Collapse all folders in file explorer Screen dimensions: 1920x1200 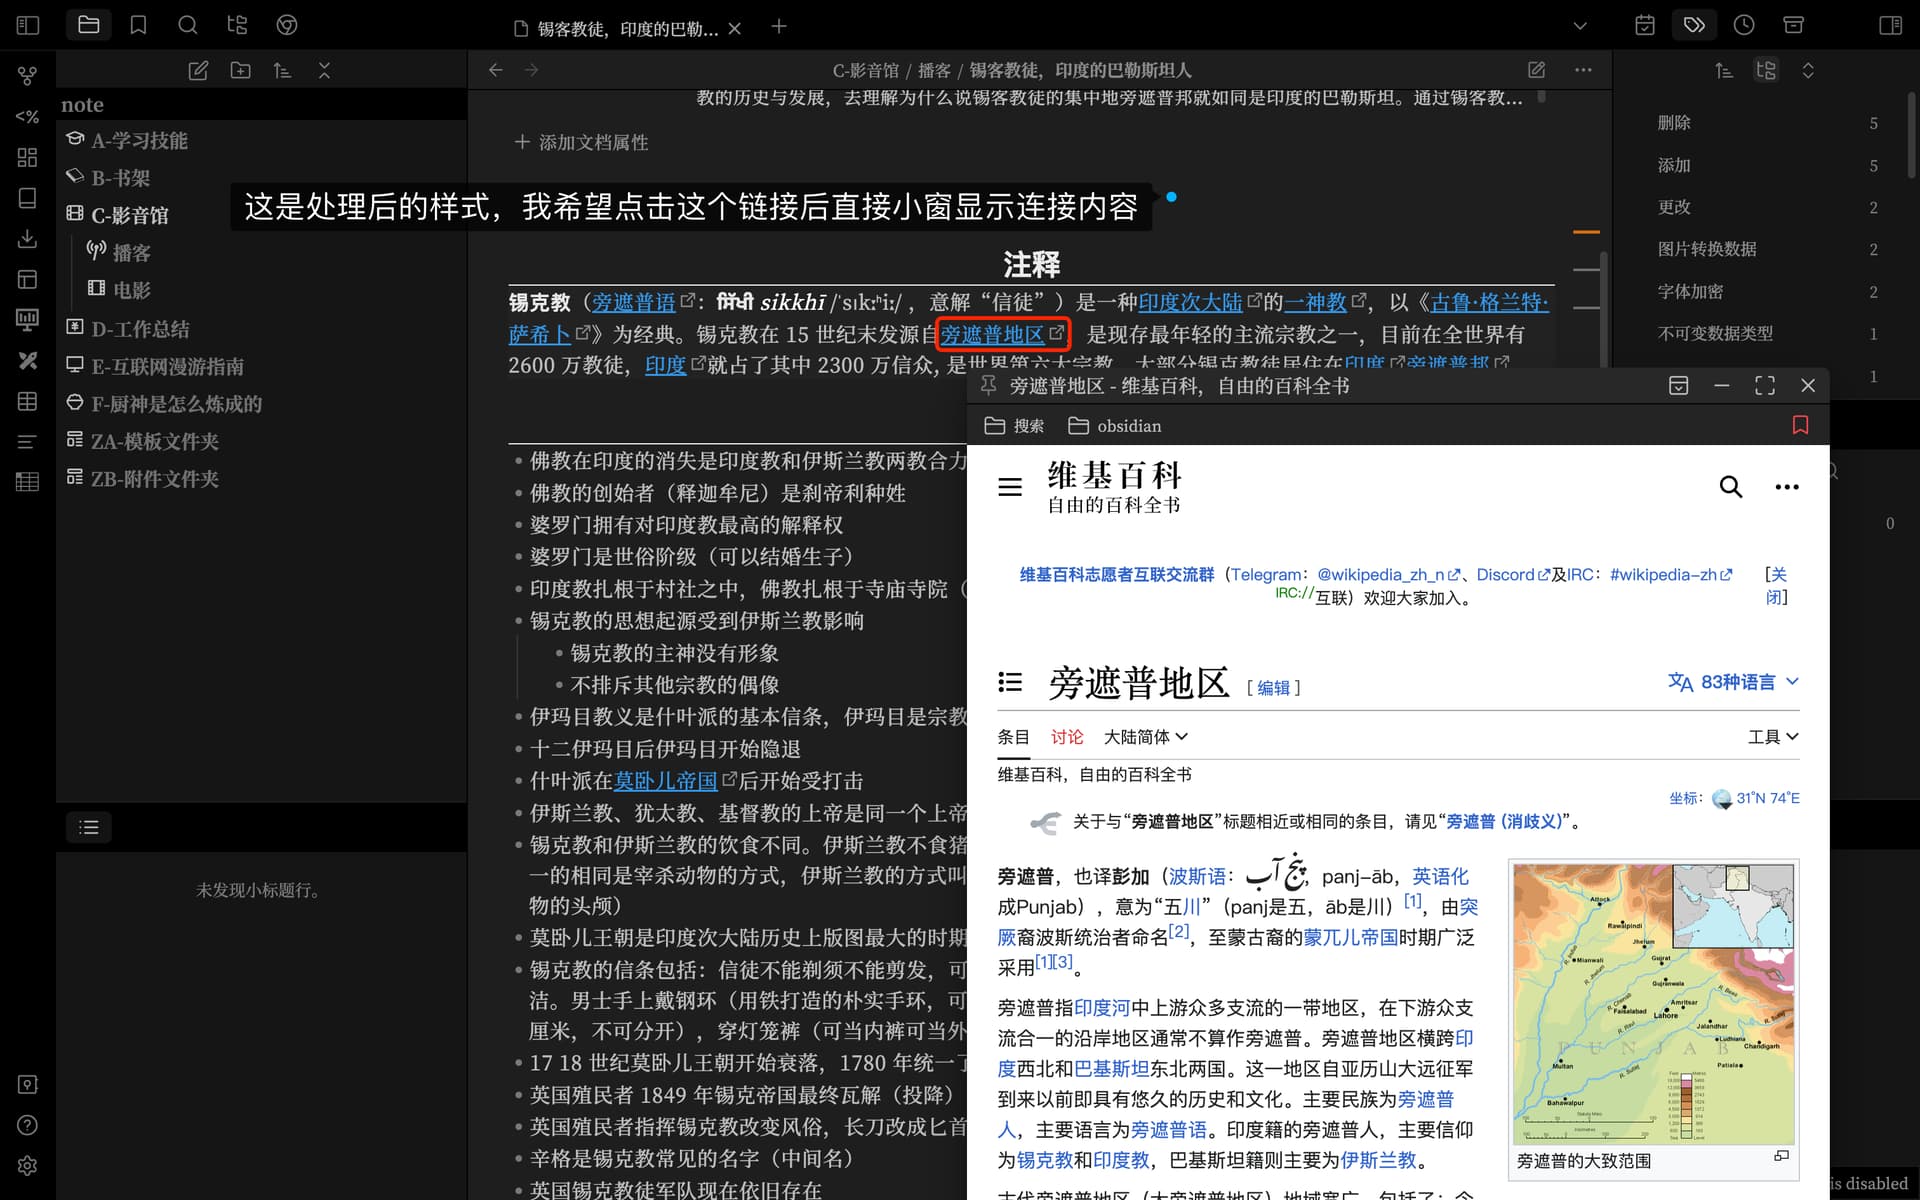(x=324, y=70)
